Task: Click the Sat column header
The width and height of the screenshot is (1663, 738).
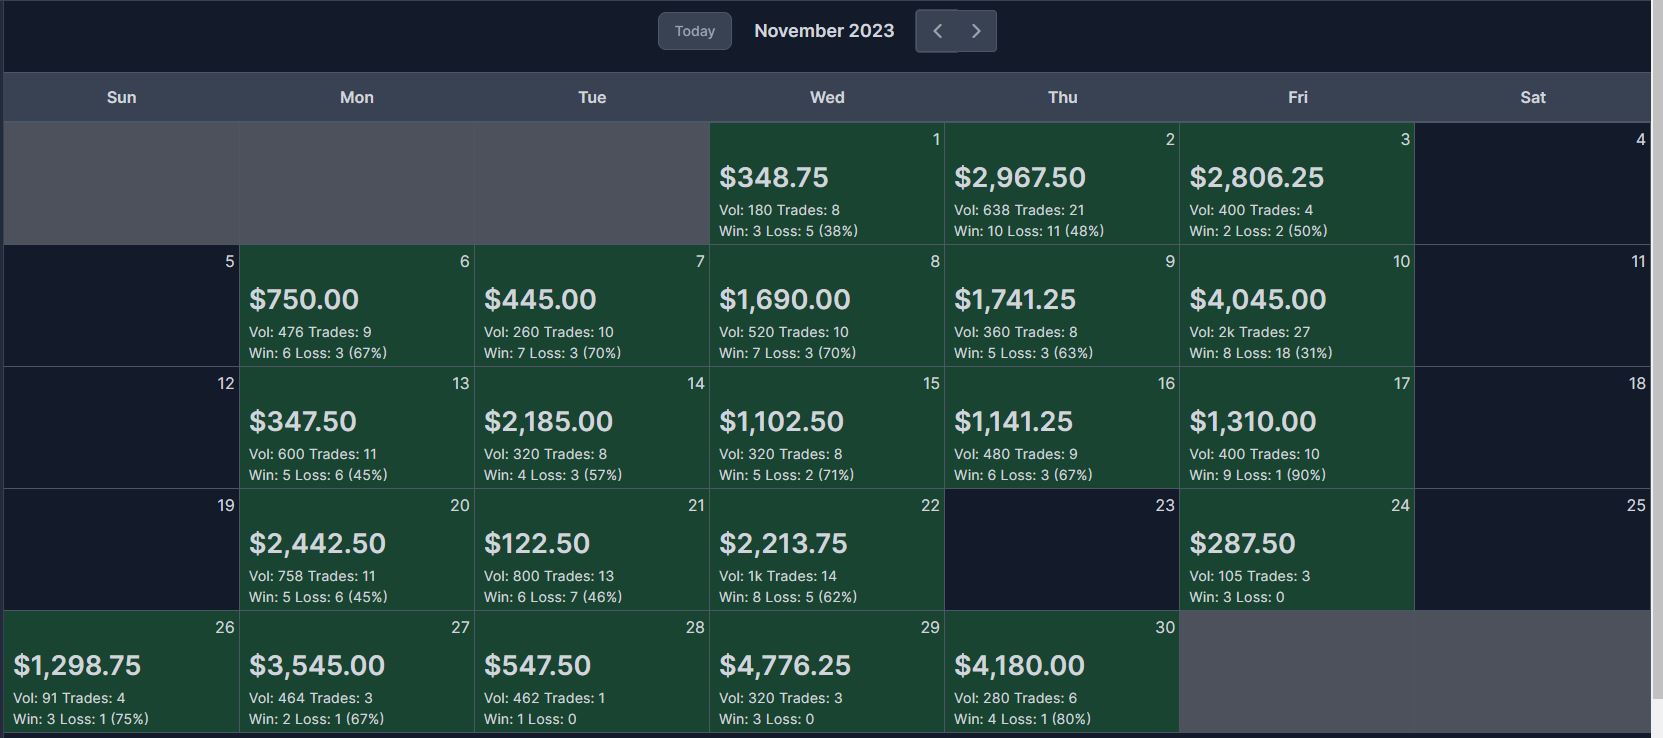Action: (x=1533, y=97)
